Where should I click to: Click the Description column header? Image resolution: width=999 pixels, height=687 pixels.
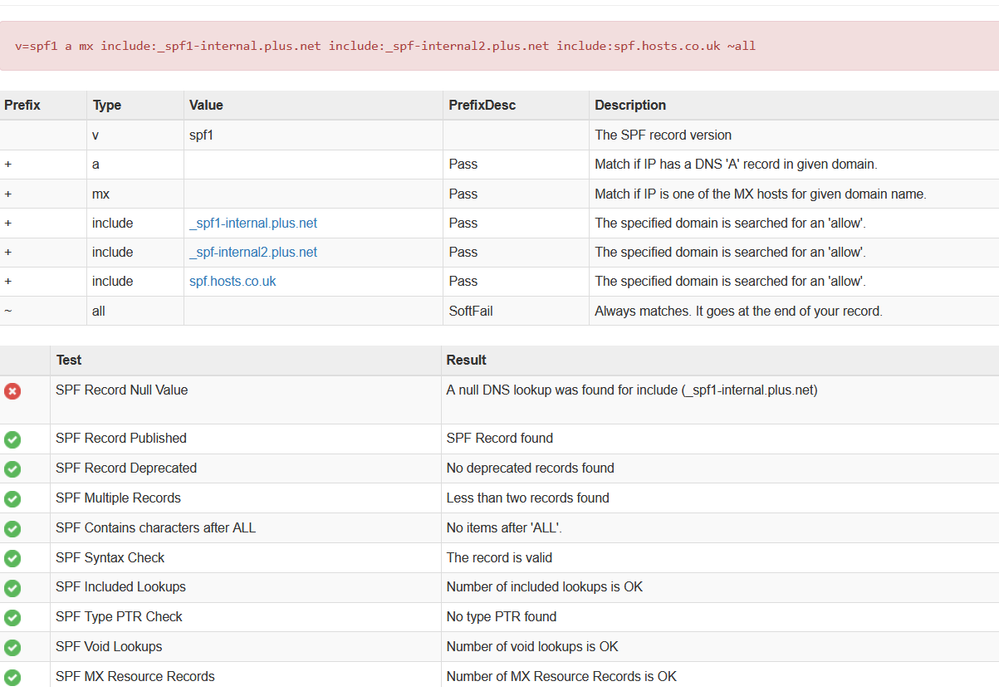630,105
